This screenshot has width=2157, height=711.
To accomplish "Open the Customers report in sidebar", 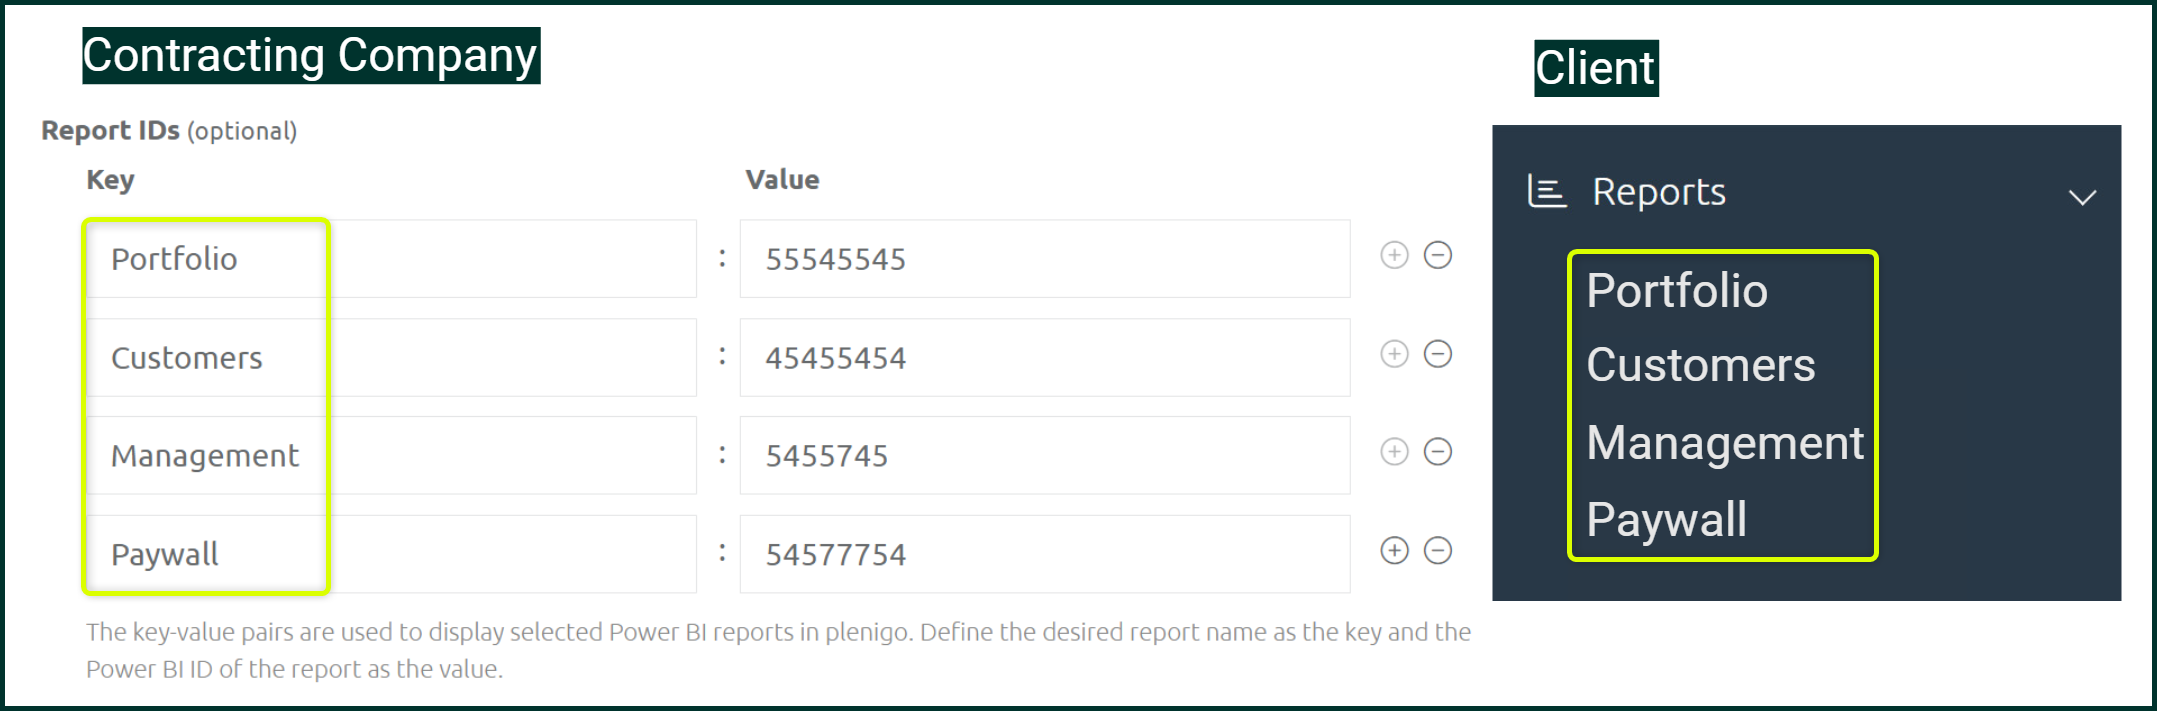I will [x=1701, y=365].
